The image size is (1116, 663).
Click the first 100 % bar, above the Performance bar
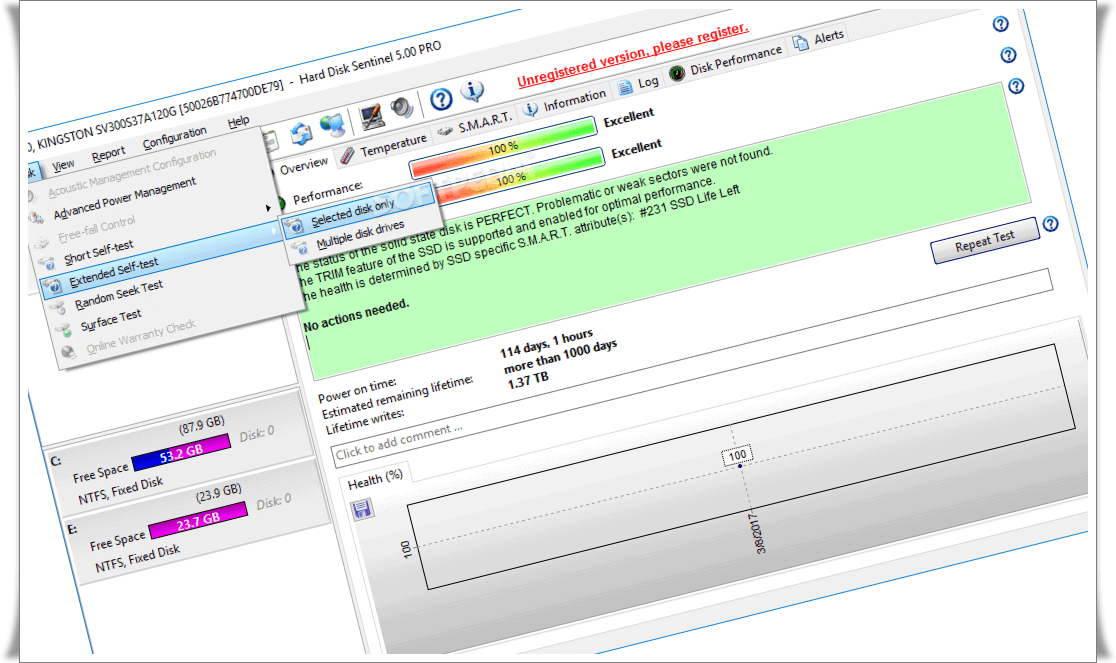(x=503, y=147)
